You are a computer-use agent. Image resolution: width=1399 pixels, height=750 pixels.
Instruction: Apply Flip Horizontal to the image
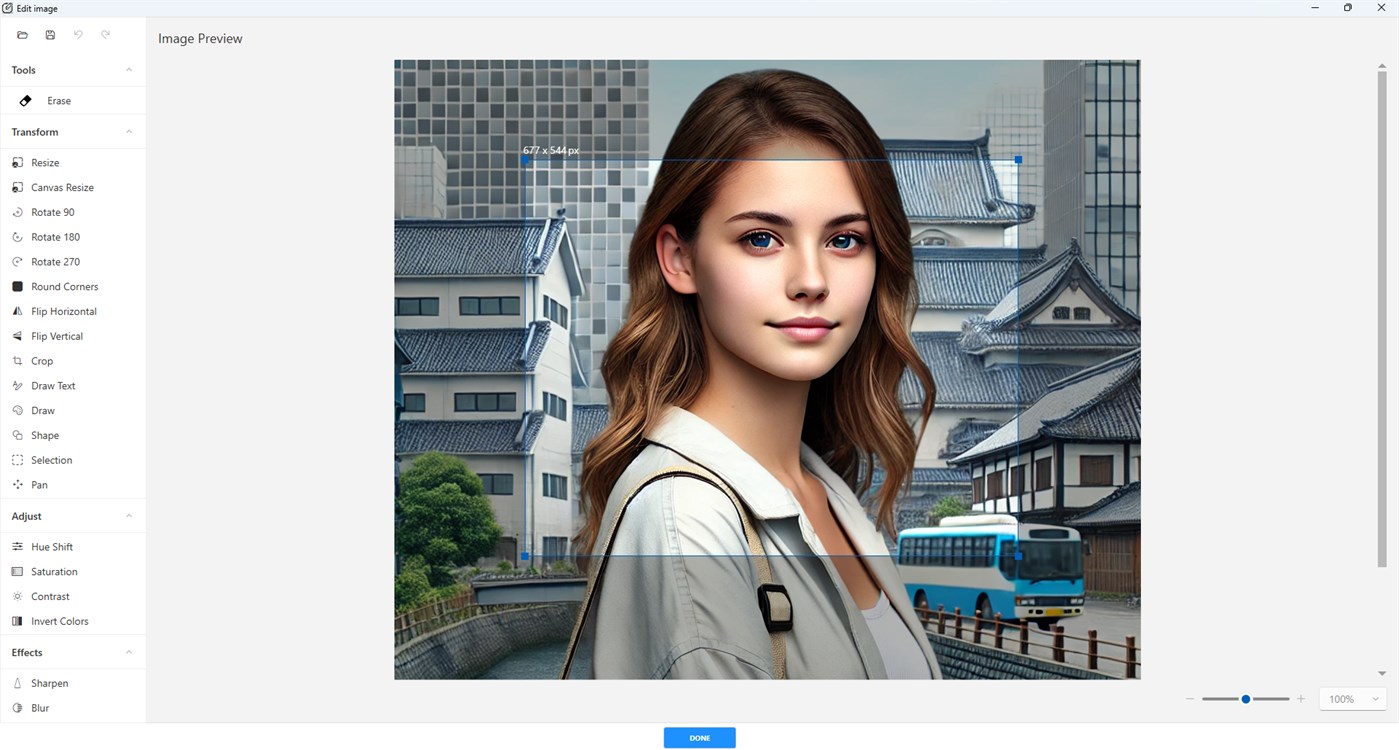[63, 311]
